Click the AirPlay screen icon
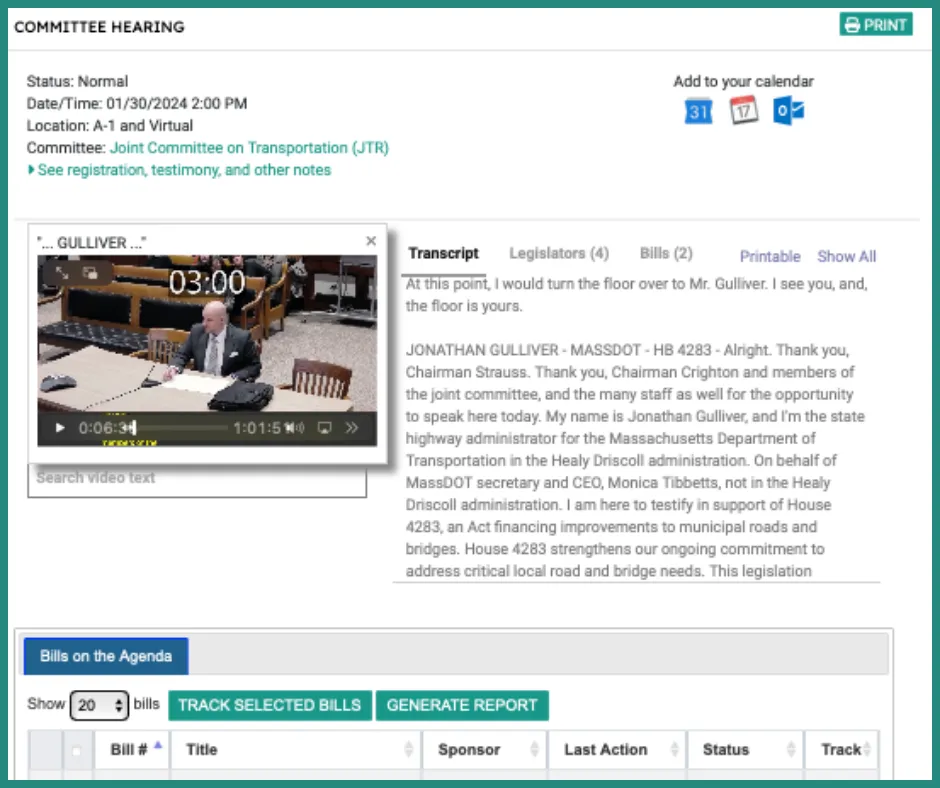 324,428
